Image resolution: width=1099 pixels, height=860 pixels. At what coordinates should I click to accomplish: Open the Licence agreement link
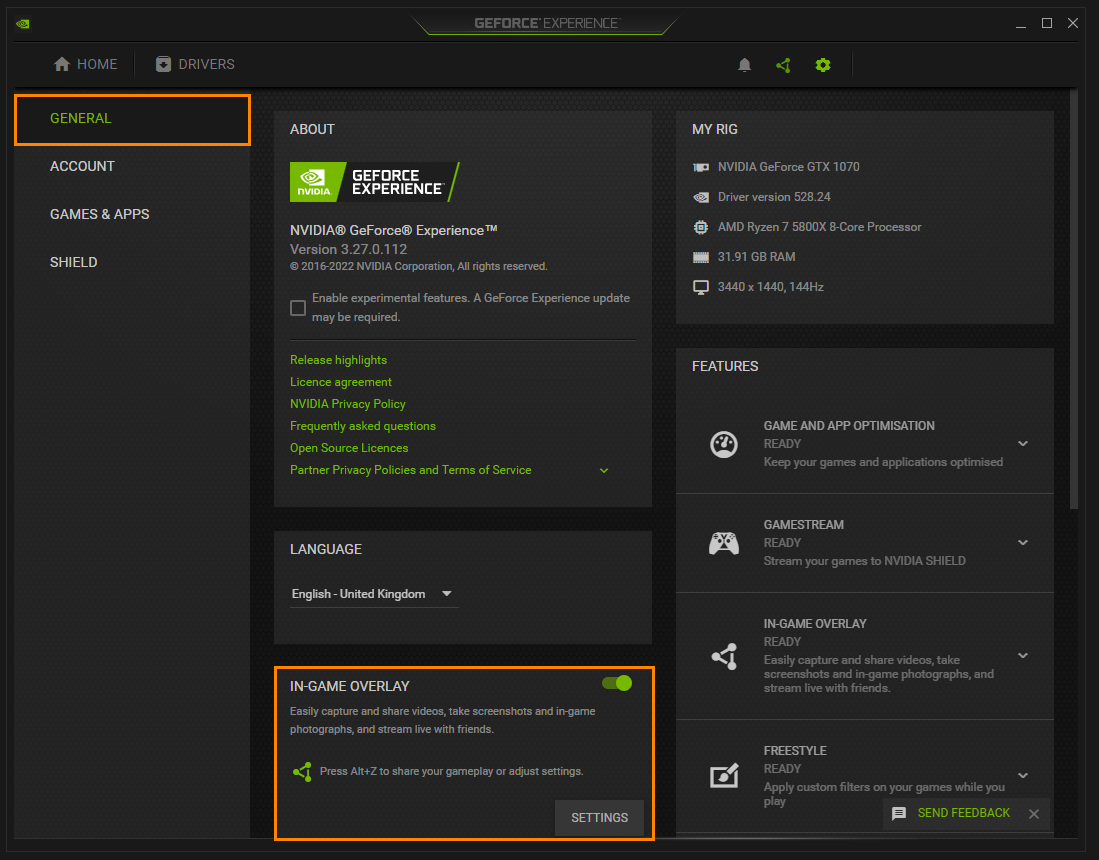(341, 382)
